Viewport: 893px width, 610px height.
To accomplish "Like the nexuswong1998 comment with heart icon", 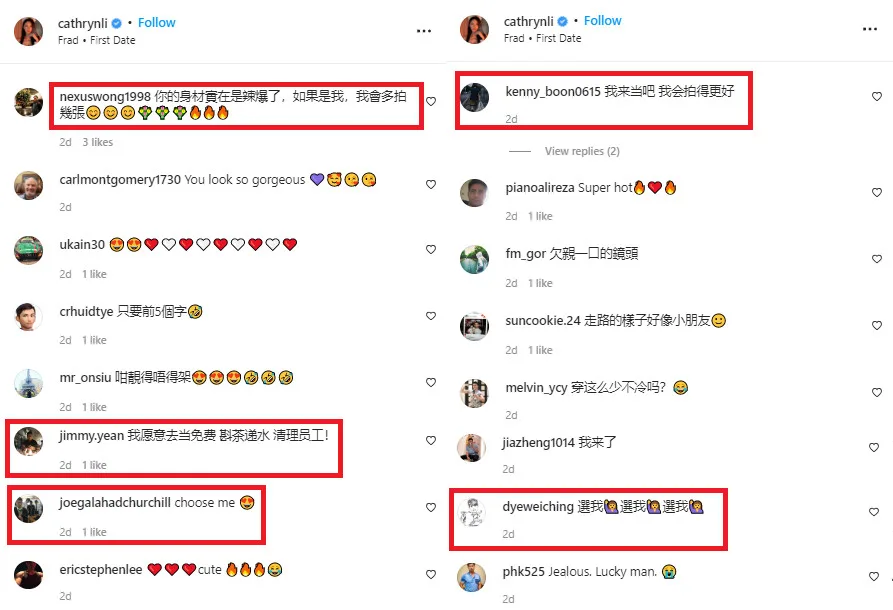I will click(x=431, y=101).
